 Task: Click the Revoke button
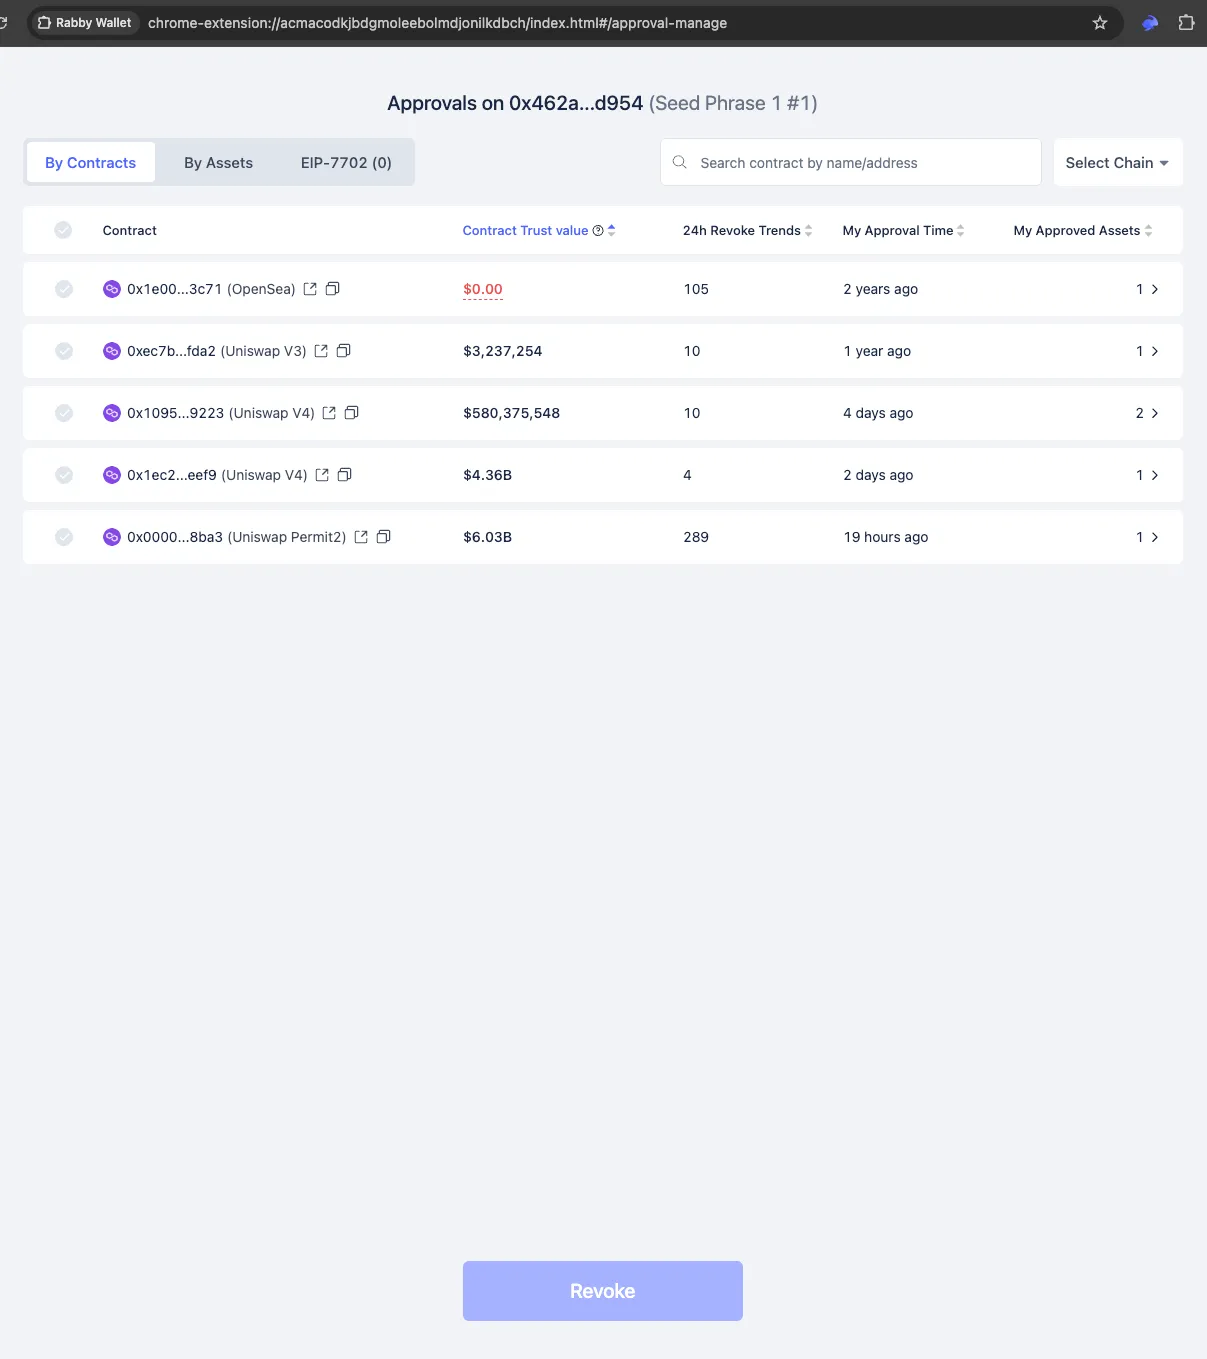(x=602, y=1291)
